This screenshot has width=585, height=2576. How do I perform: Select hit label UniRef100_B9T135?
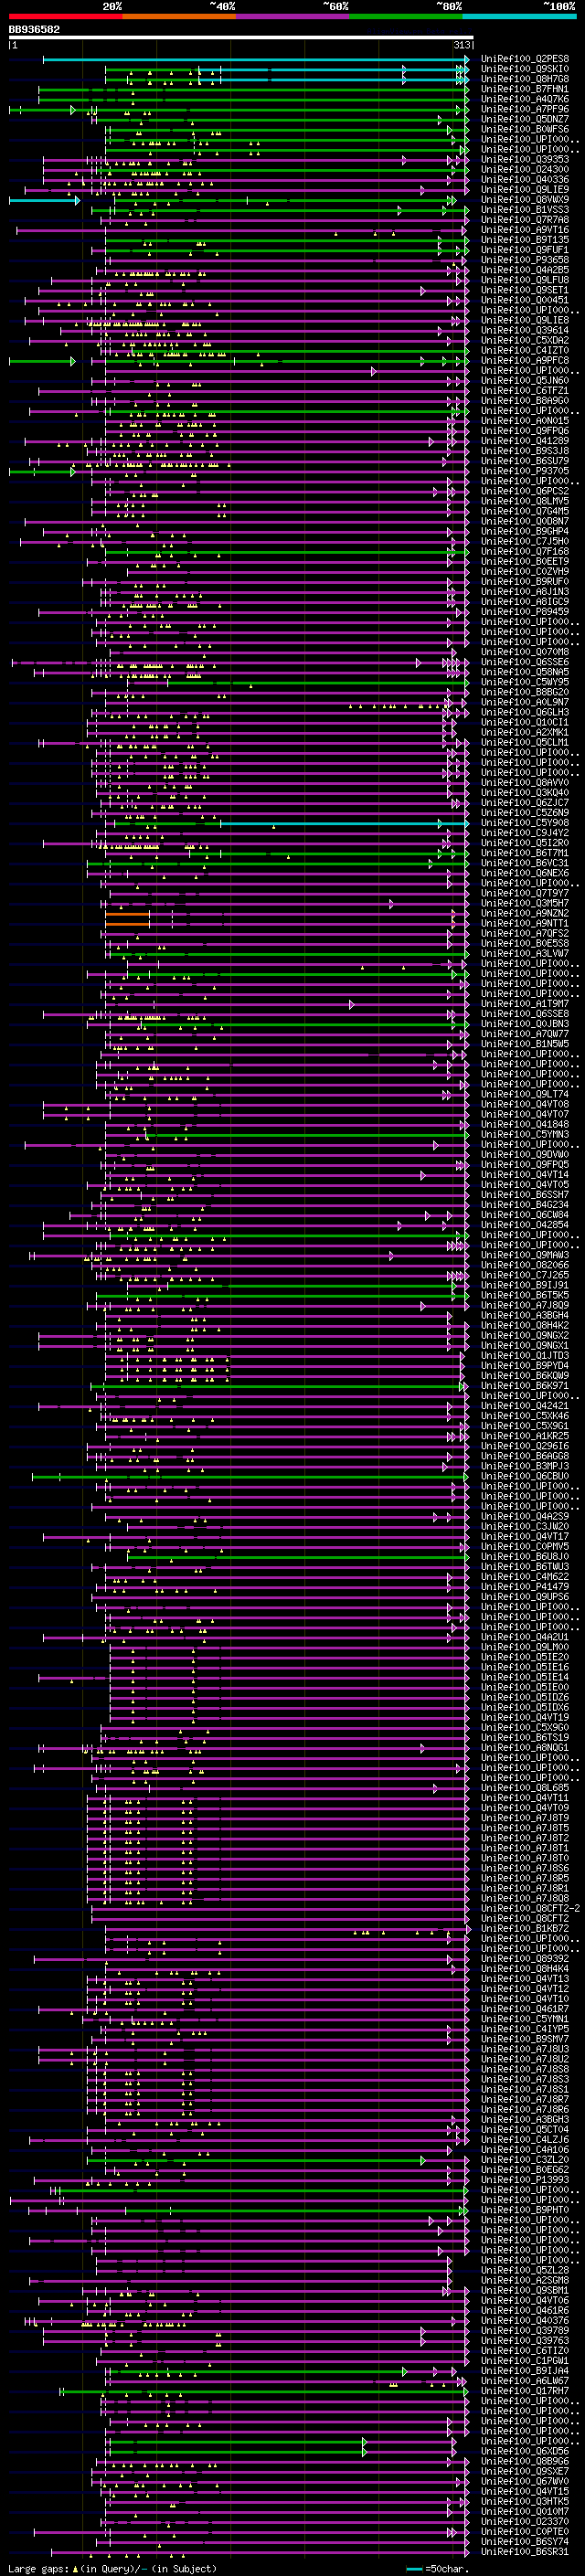pos(525,239)
